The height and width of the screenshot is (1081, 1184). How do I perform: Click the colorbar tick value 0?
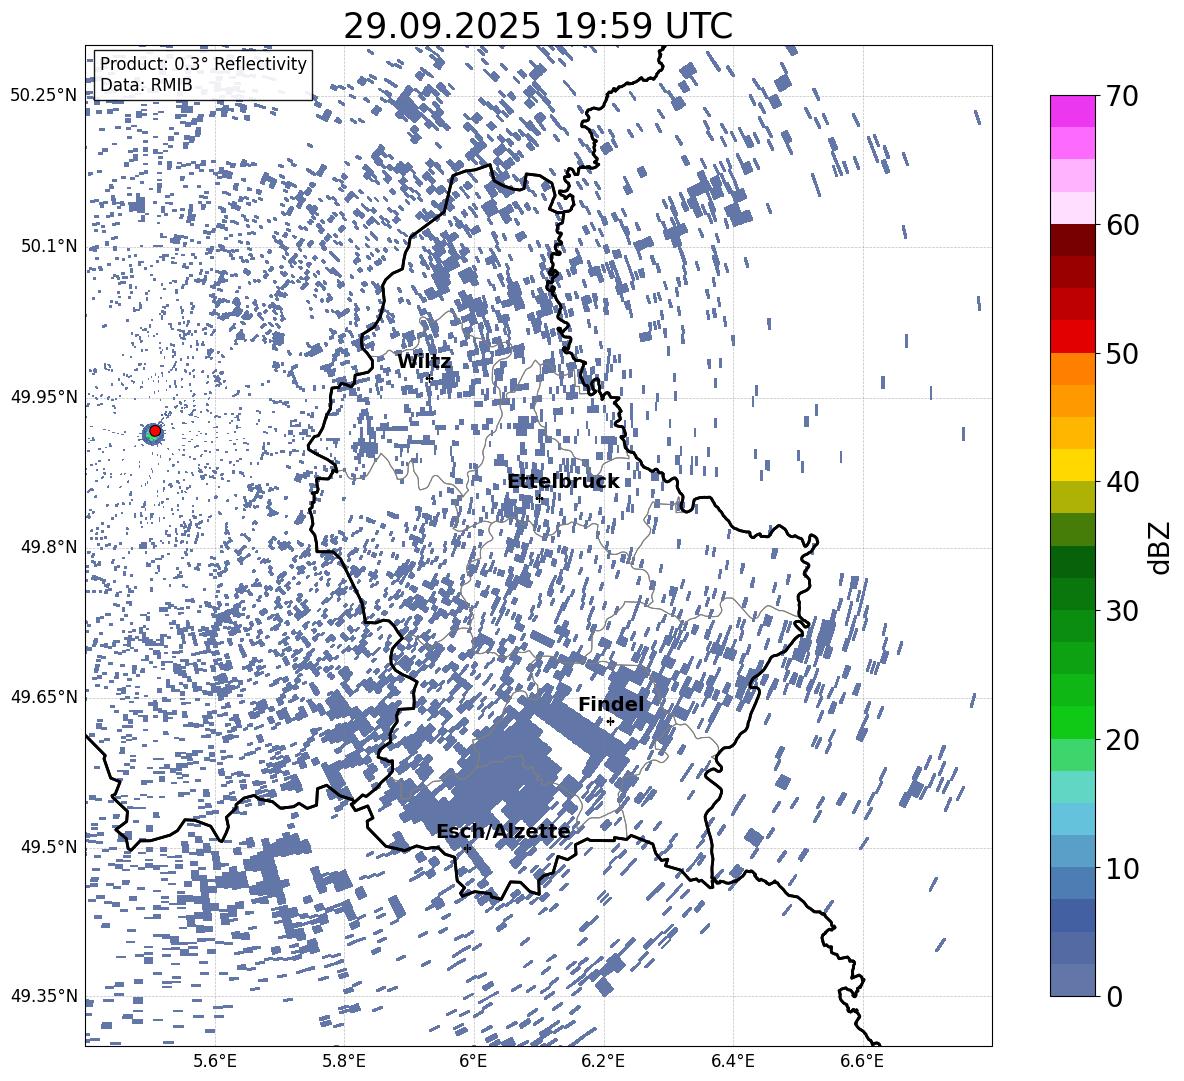[1114, 996]
